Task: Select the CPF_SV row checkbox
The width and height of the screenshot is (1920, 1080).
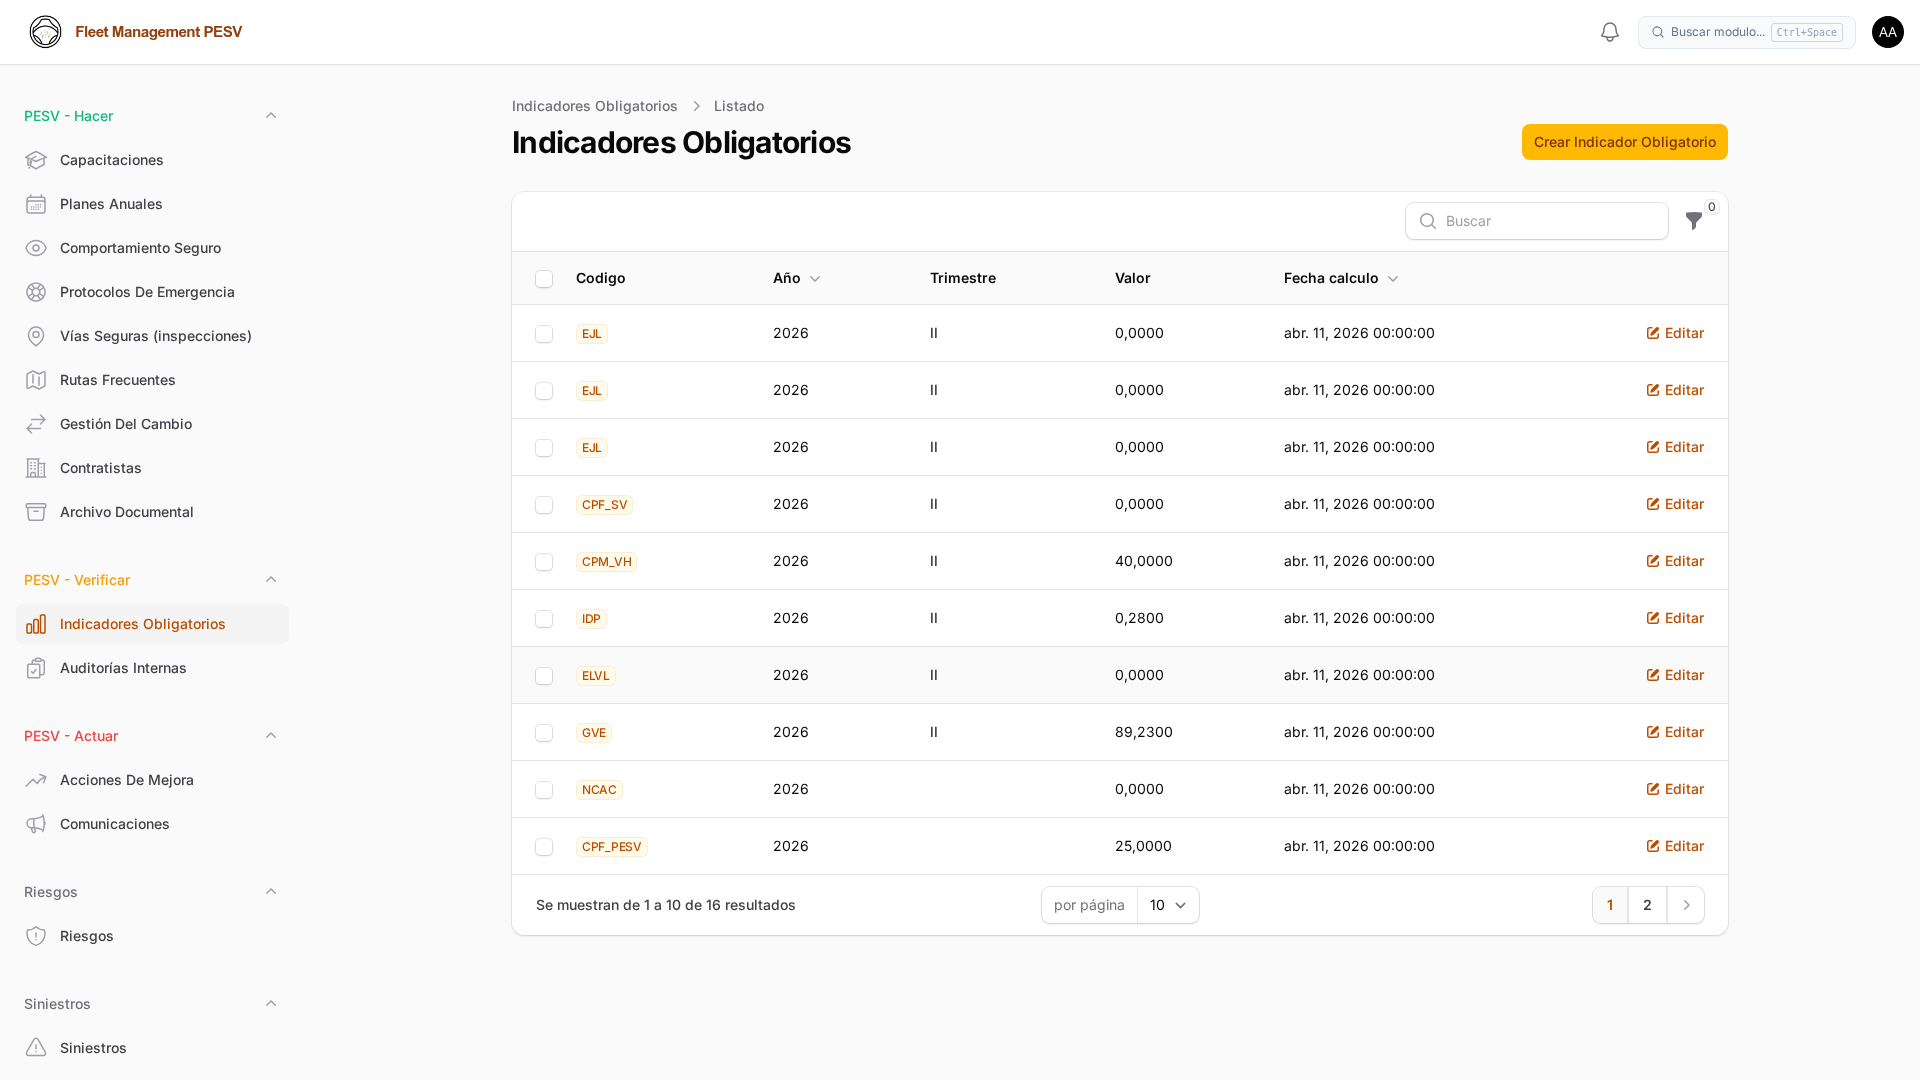Action: [x=544, y=505]
